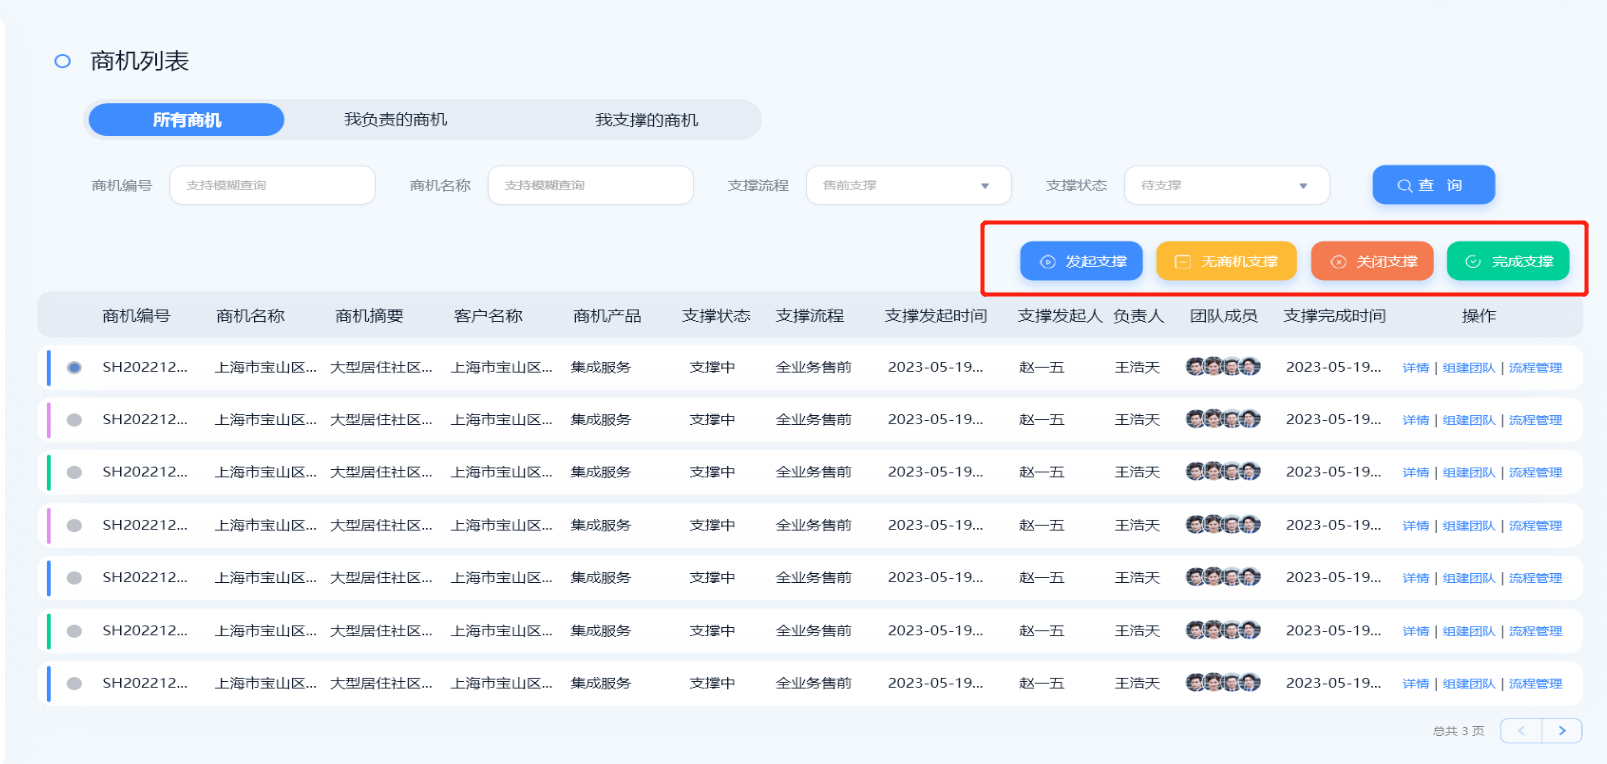Click 流程管理 link in the third row
The image size is (1607, 764).
point(1535,473)
